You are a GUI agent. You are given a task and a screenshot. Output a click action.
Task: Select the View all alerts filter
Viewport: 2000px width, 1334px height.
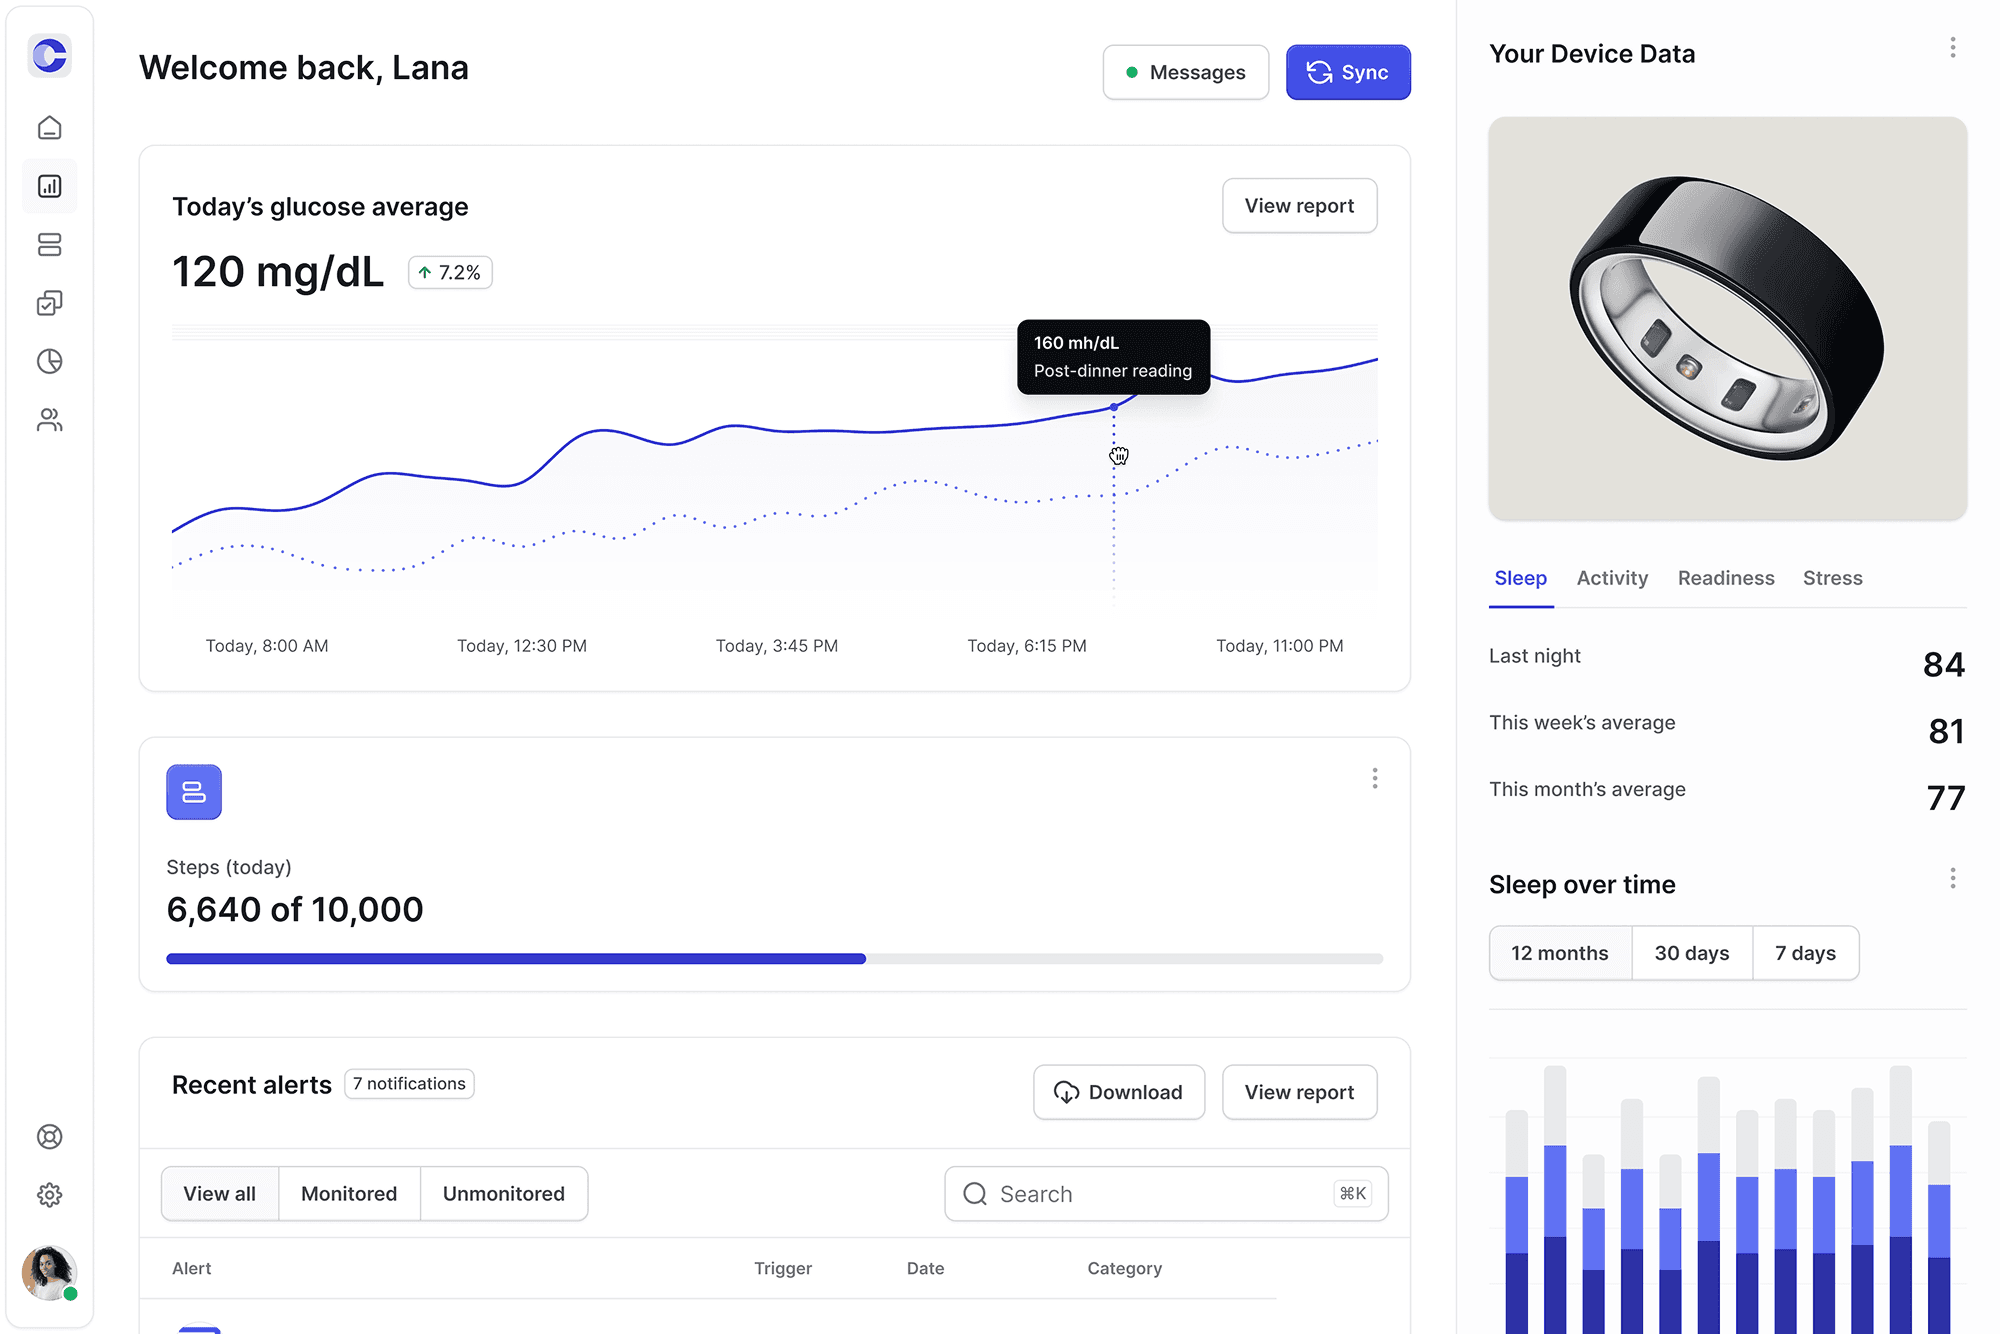220,1193
